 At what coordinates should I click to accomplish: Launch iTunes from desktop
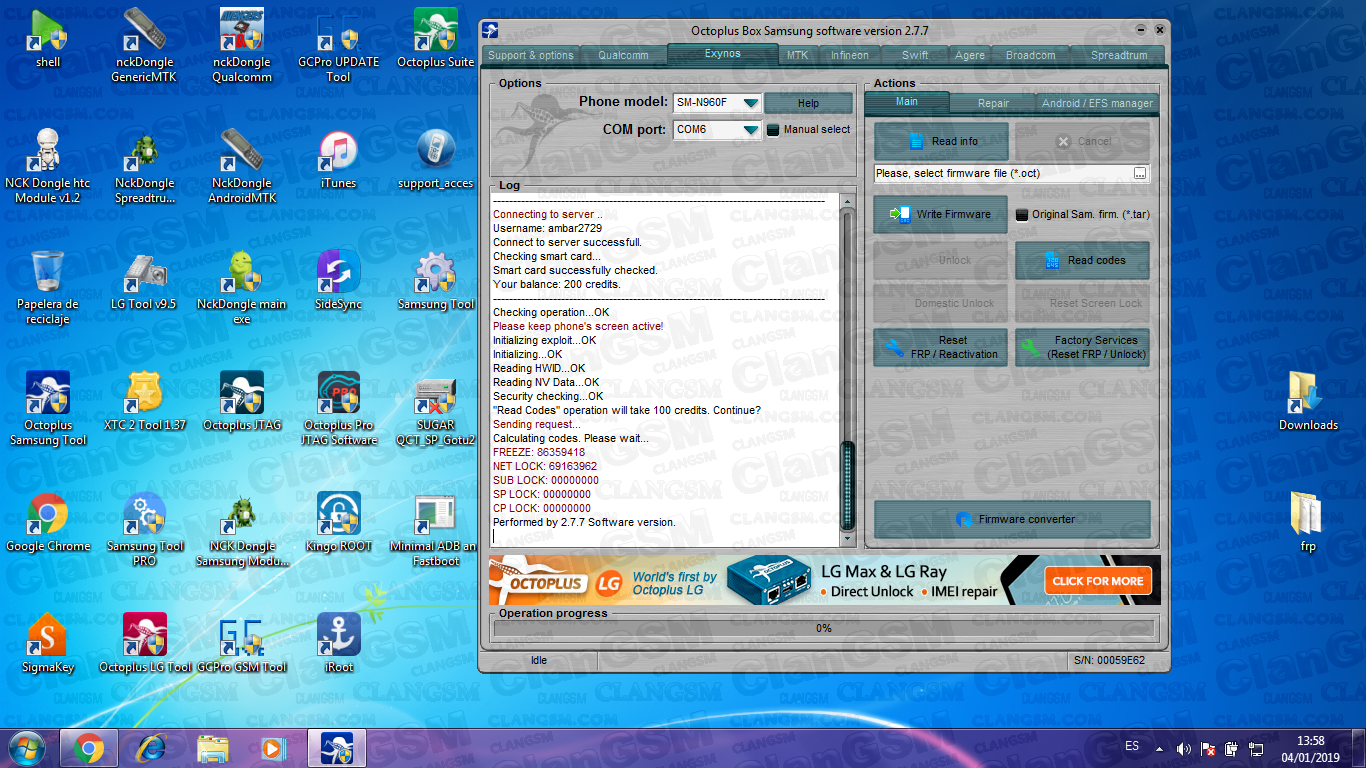point(338,159)
